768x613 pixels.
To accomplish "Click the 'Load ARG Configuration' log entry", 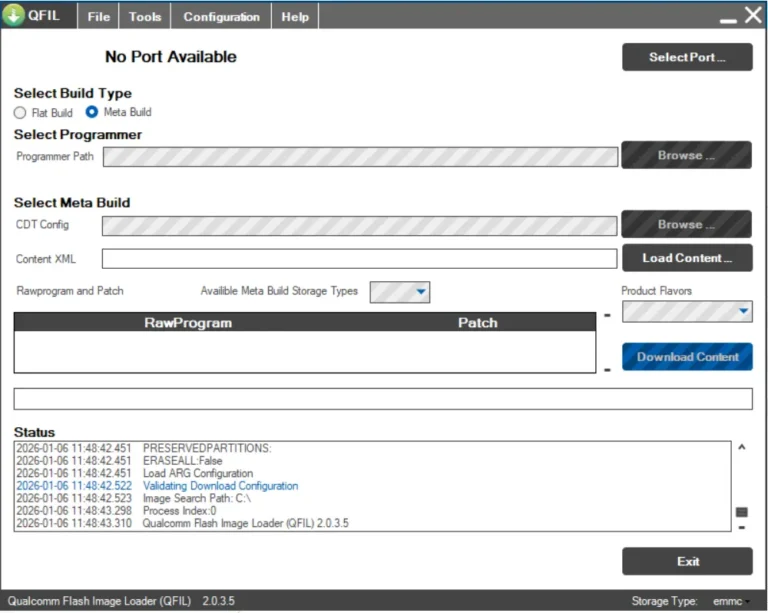I will pos(198,473).
